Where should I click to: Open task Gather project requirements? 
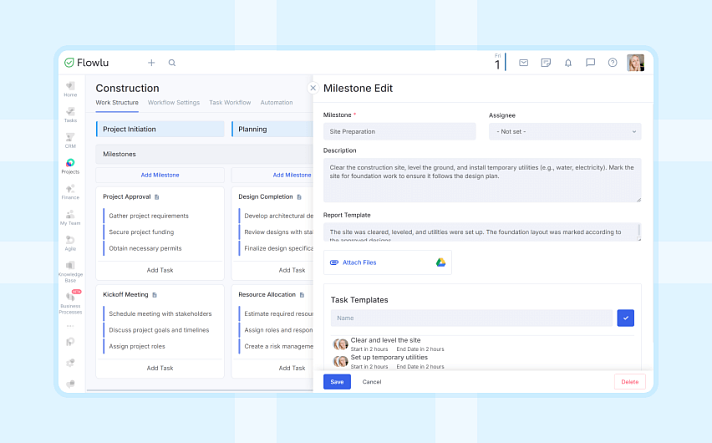coord(148,216)
